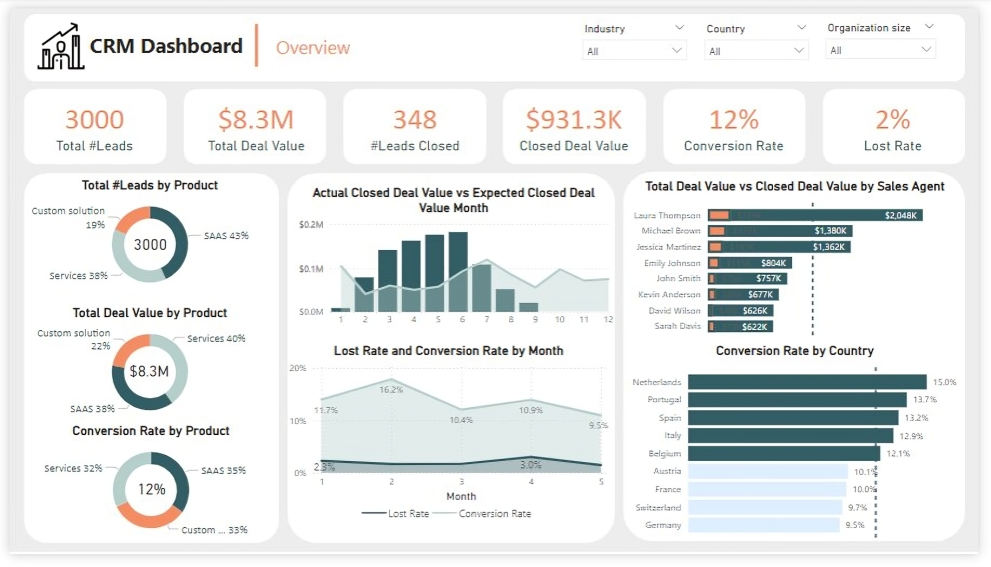Expand the chevron beside Organization size label
991x567 pixels.
(x=929, y=27)
